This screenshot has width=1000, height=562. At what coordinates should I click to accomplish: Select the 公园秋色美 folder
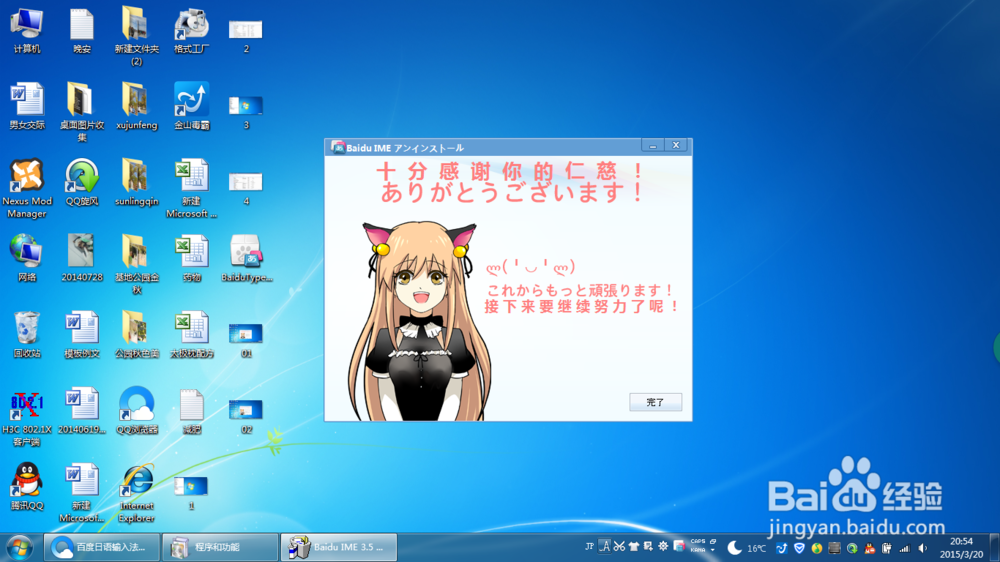(x=136, y=335)
